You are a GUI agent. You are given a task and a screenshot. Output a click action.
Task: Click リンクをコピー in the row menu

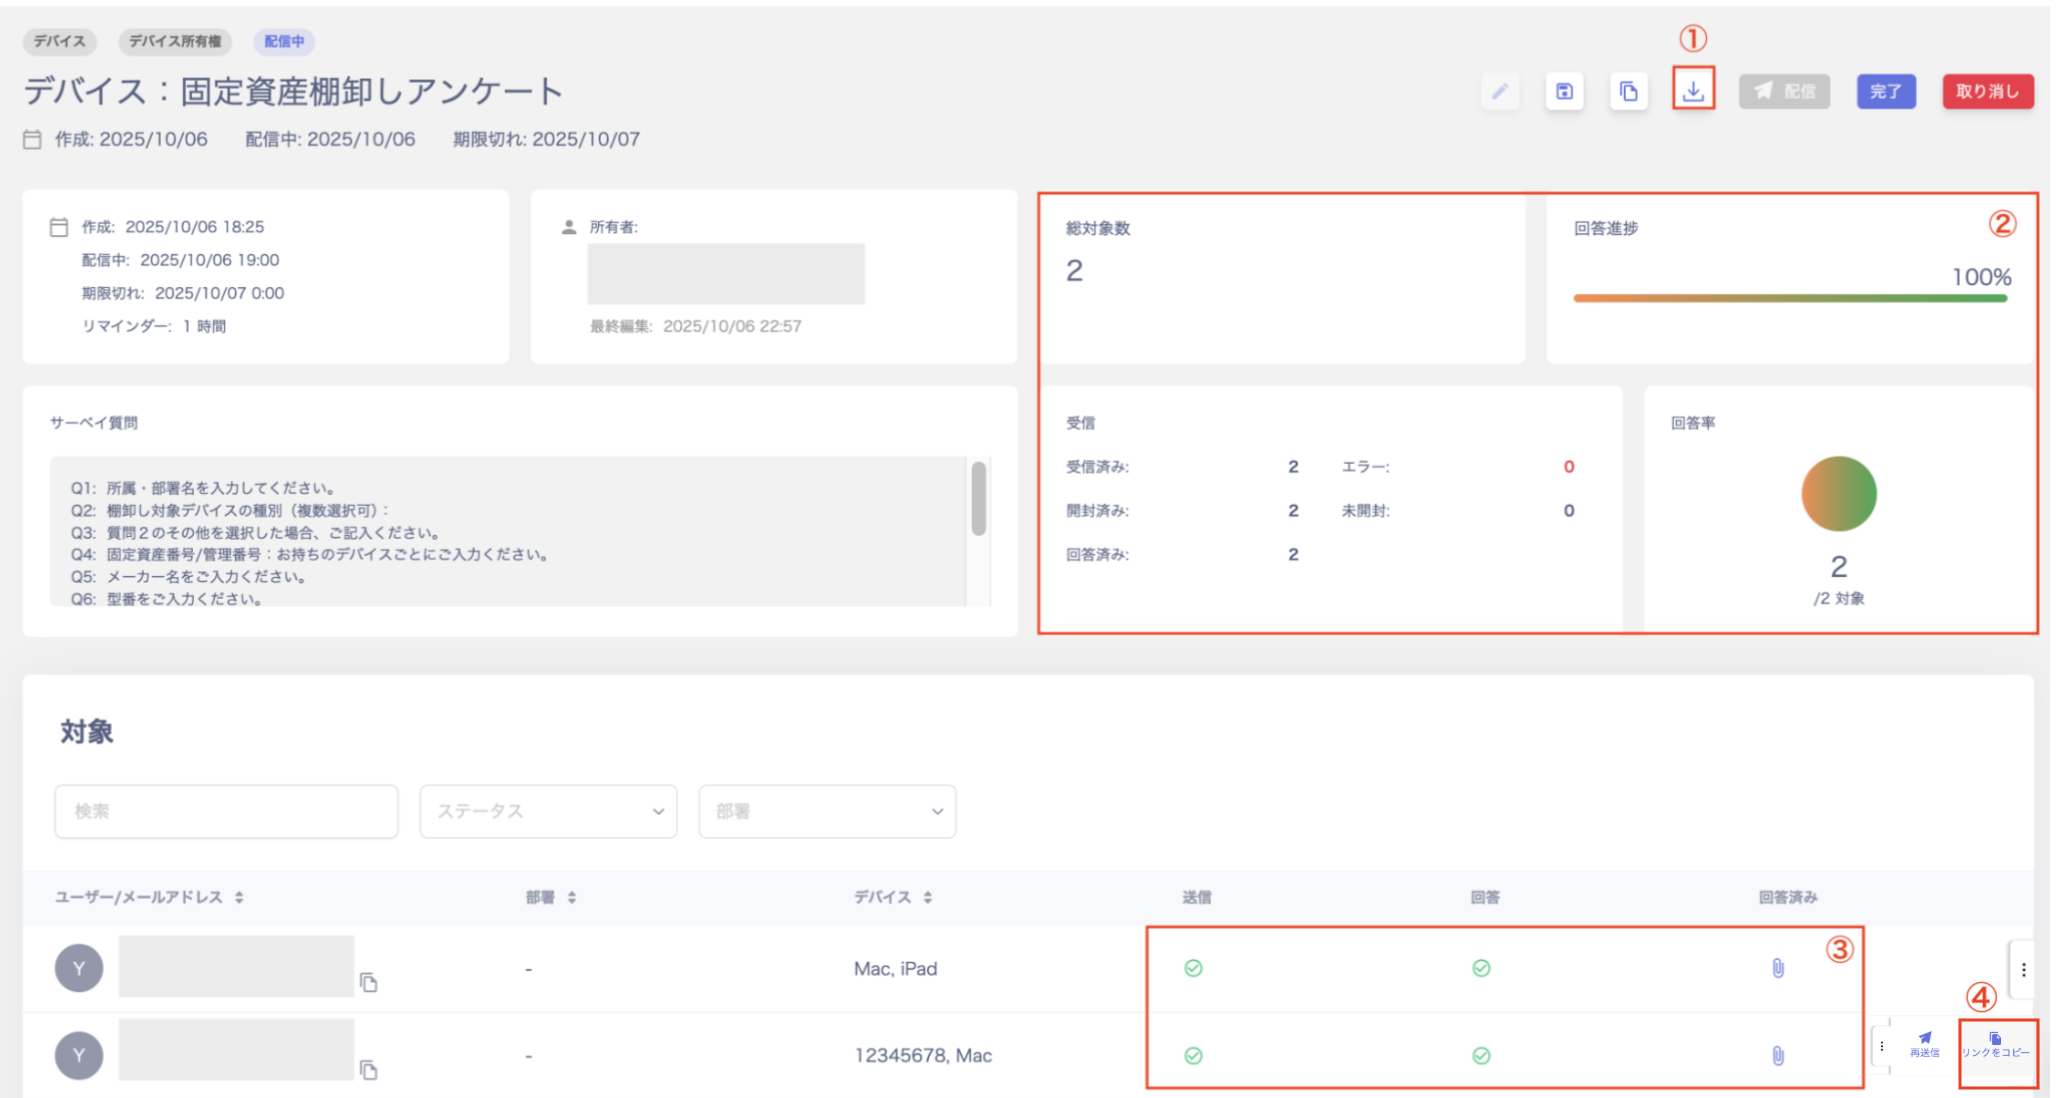[1996, 1046]
